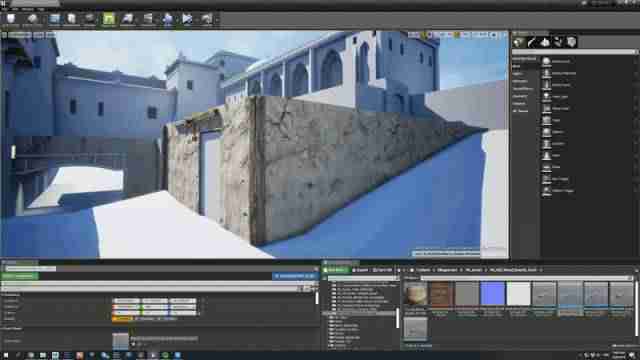Image resolution: width=640 pixels, height=360 pixels.
Task: Click the green Add New button
Action: click(336, 270)
